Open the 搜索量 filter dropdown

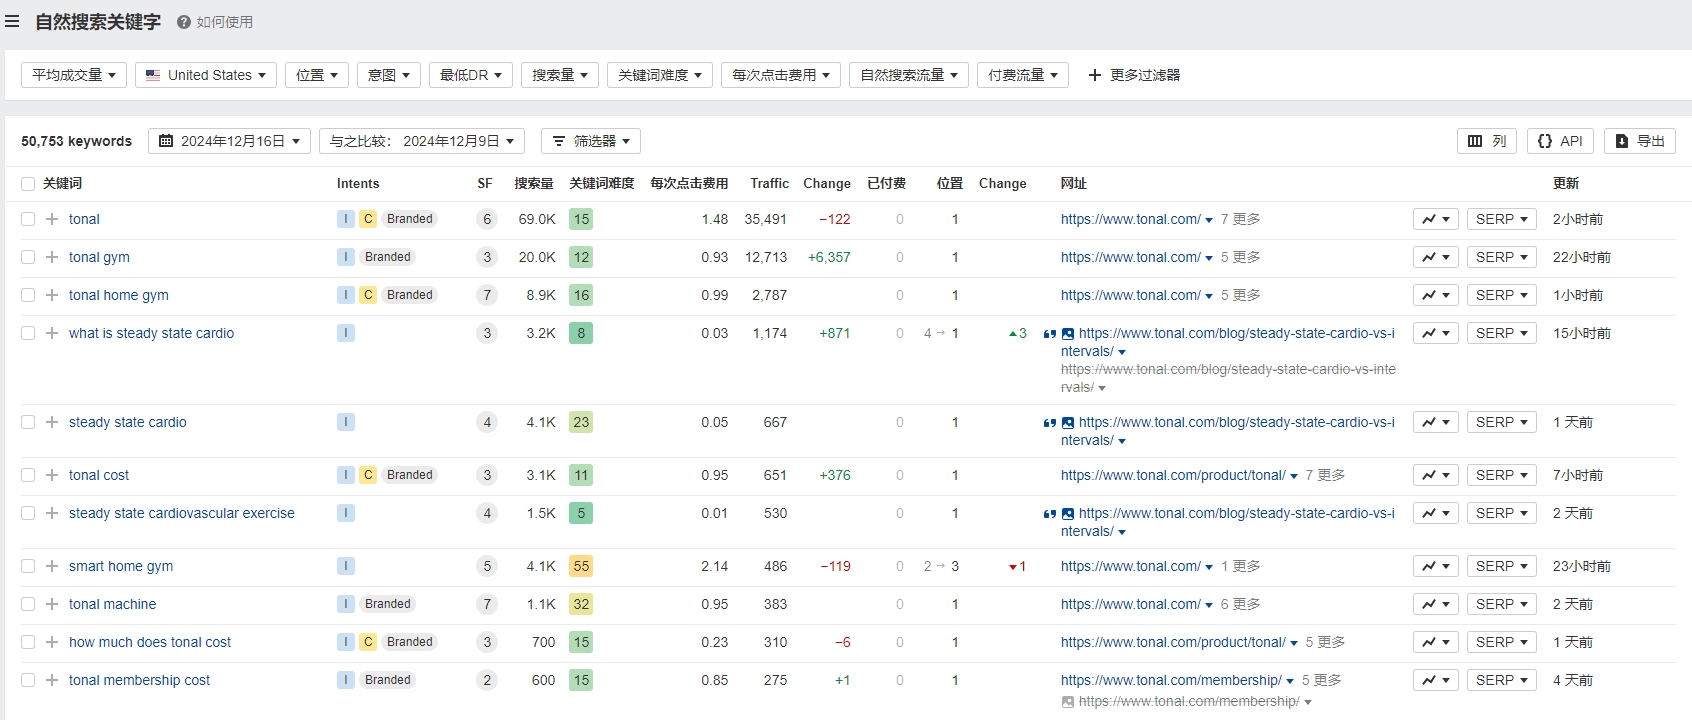tap(560, 75)
